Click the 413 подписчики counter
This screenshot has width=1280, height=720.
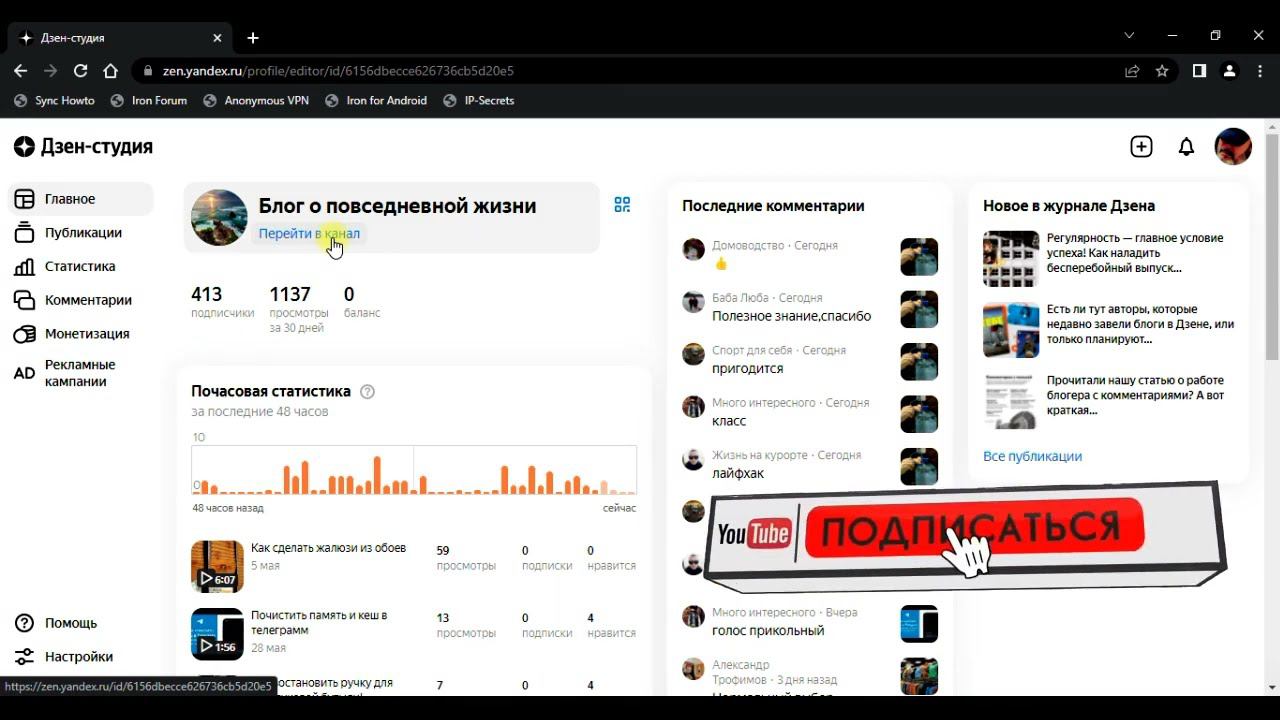[x=222, y=302]
